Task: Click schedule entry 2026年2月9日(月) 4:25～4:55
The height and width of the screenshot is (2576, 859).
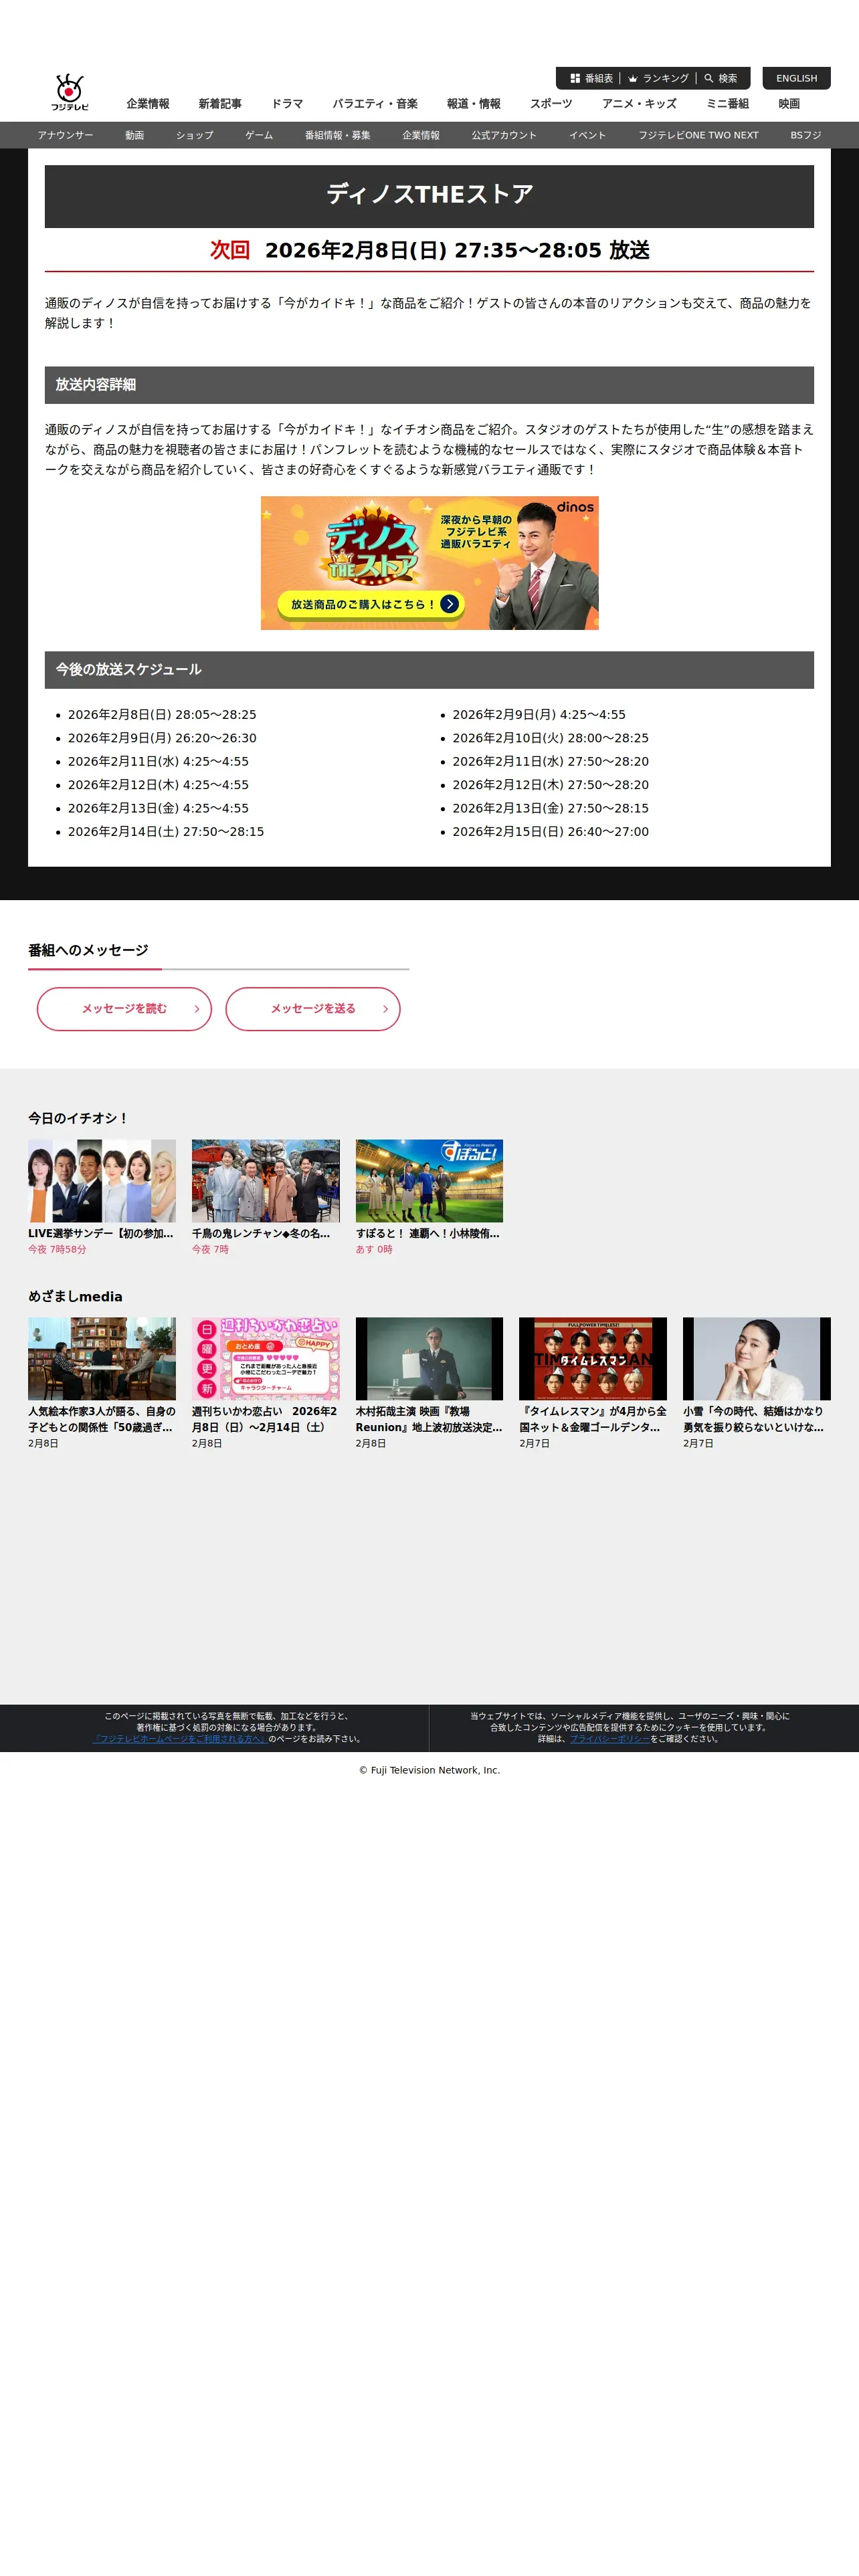Action: tap(539, 715)
